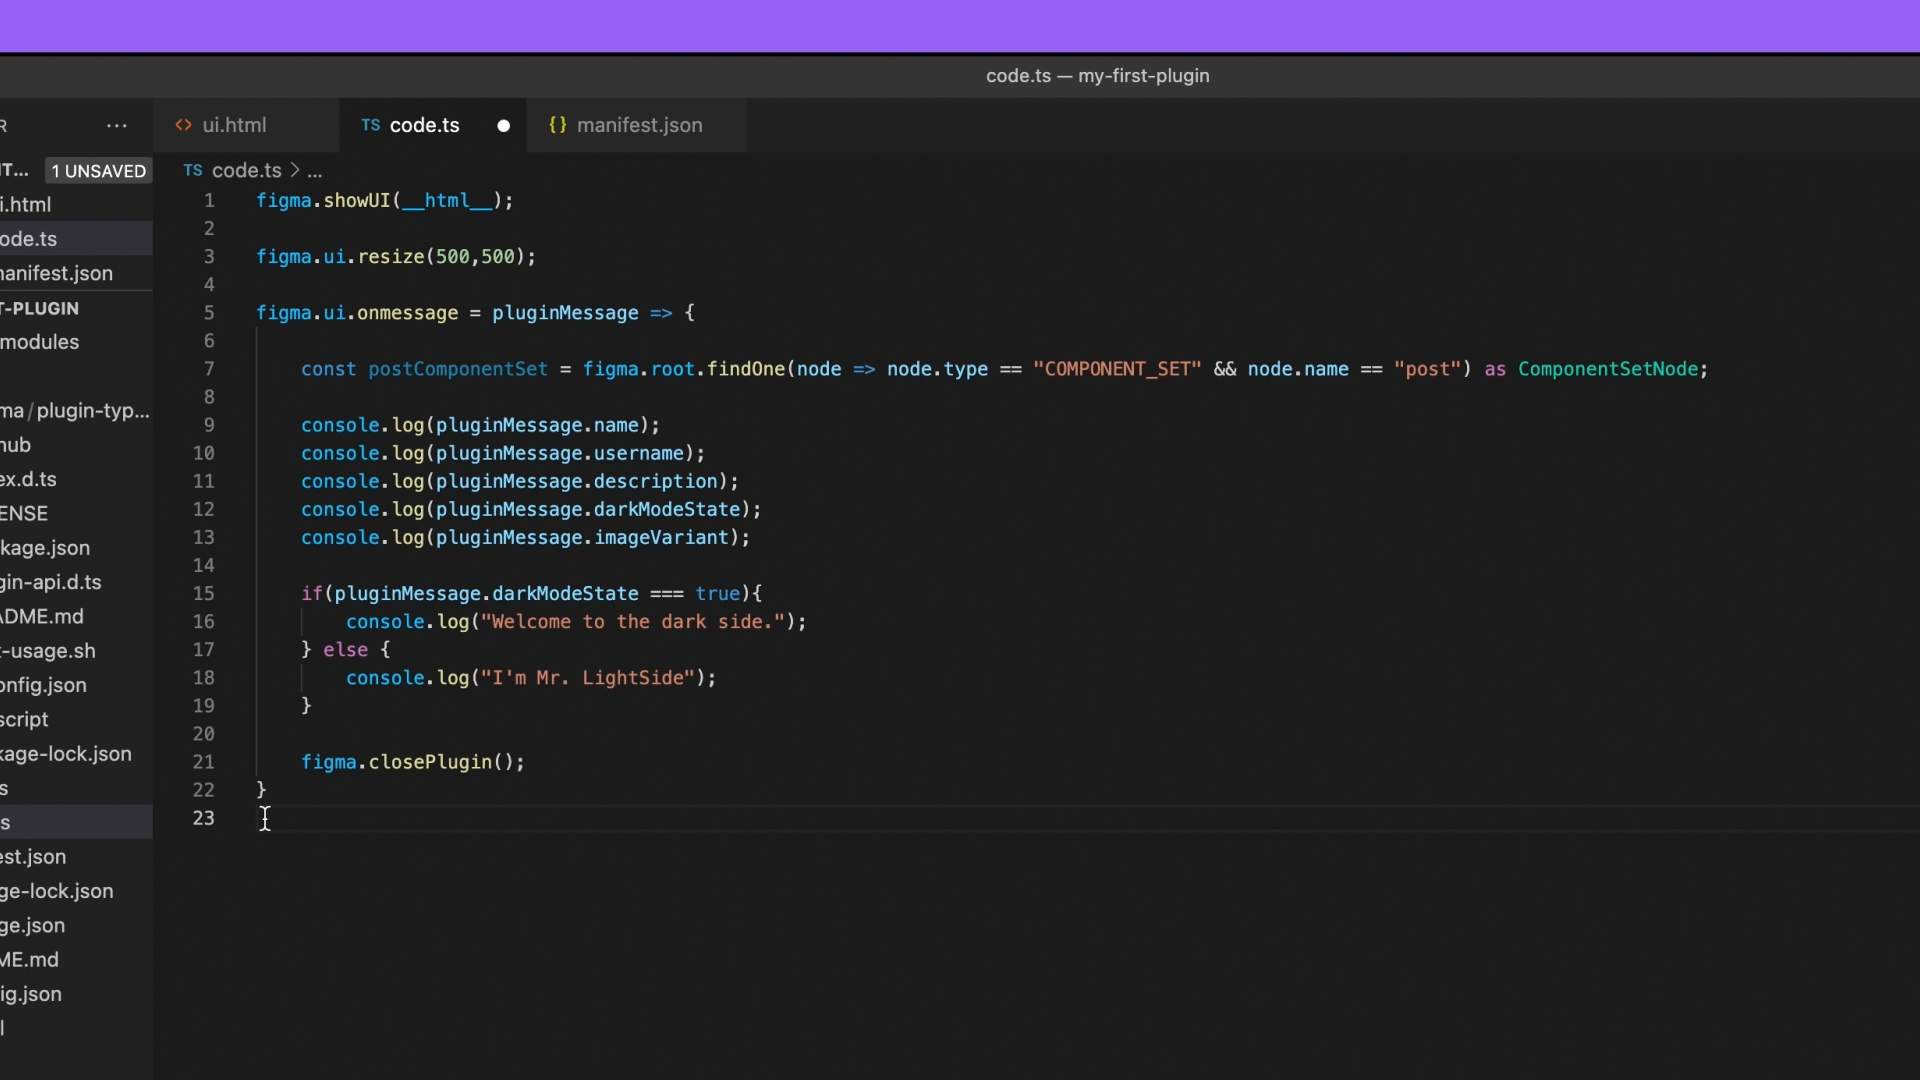Click the TS icon in the breadcrumb
The height and width of the screenshot is (1080, 1920).
pos(193,171)
